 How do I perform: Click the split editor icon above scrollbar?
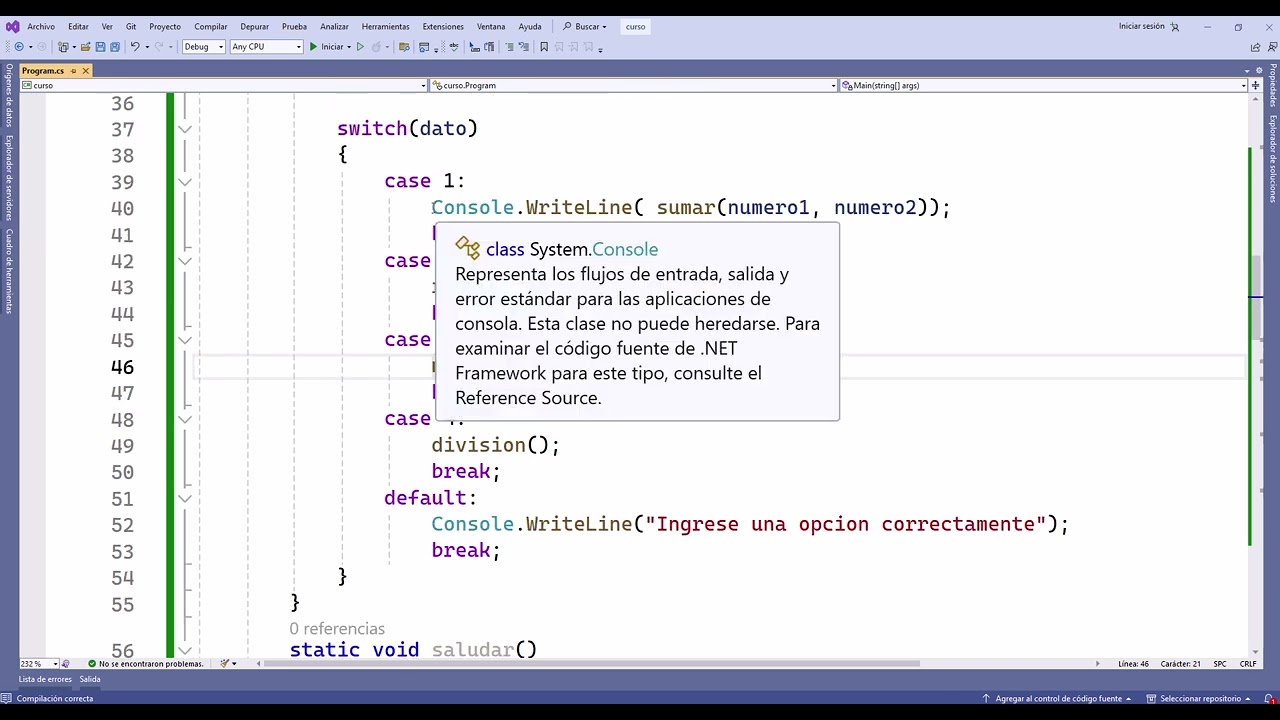[x=1255, y=86]
